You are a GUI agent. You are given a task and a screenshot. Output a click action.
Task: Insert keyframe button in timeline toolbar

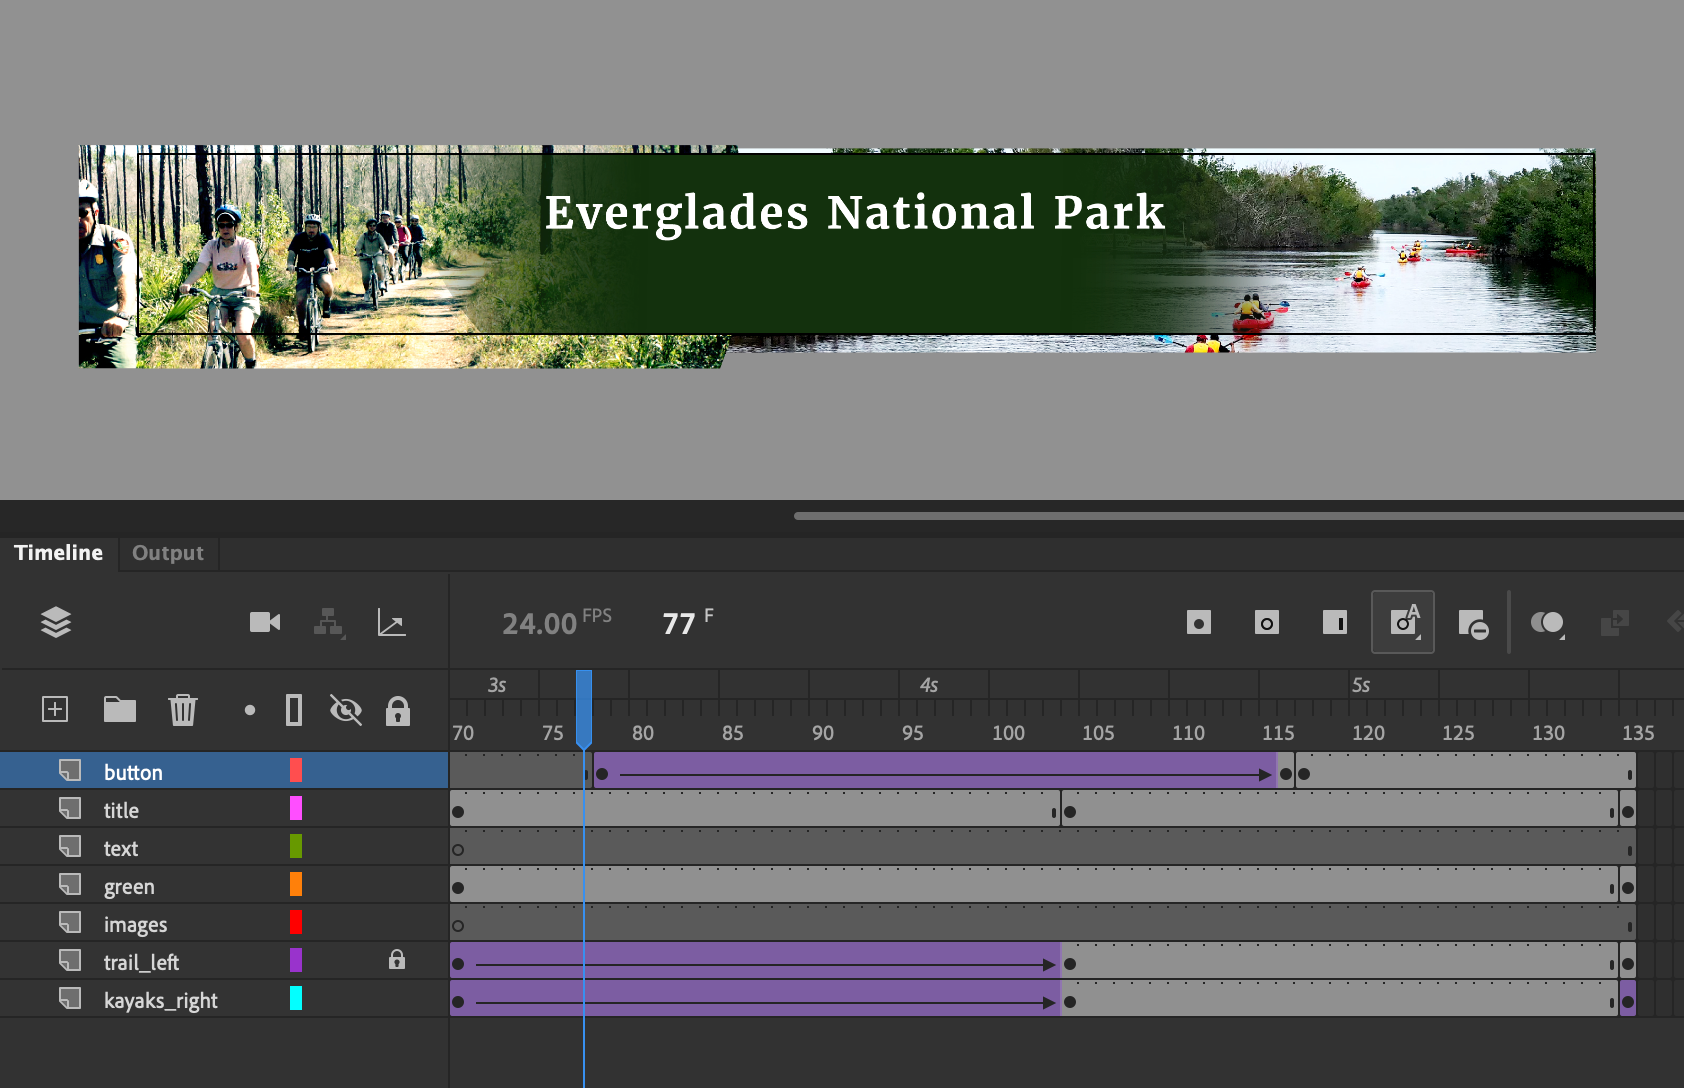pos(1198,622)
